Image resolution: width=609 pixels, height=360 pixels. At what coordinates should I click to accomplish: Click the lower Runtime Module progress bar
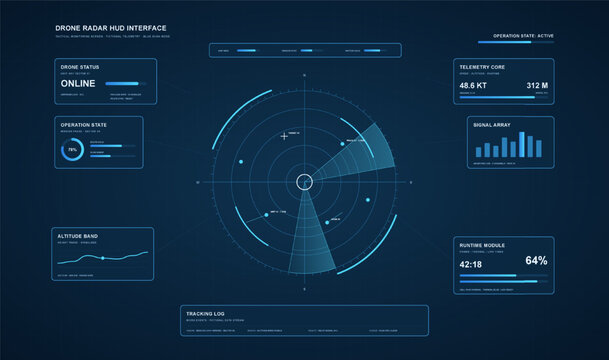(x=504, y=282)
